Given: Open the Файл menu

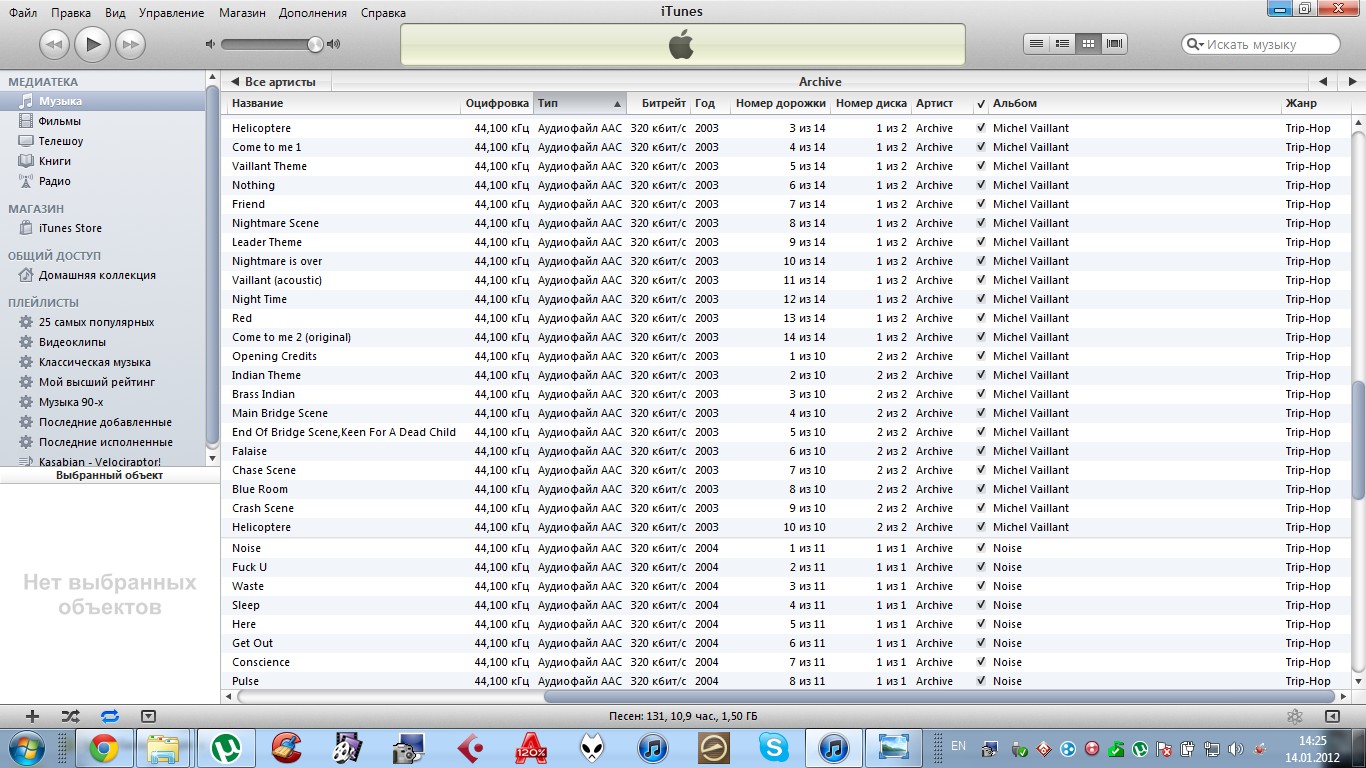Looking at the screenshot, I should coord(23,13).
